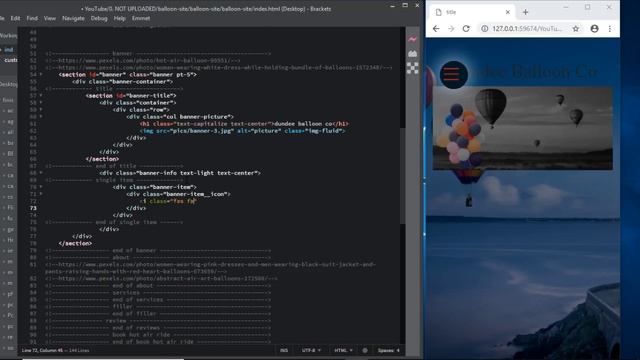The width and height of the screenshot is (640, 360).
Task: Go back in the Chrome browser
Action: [x=436, y=29]
